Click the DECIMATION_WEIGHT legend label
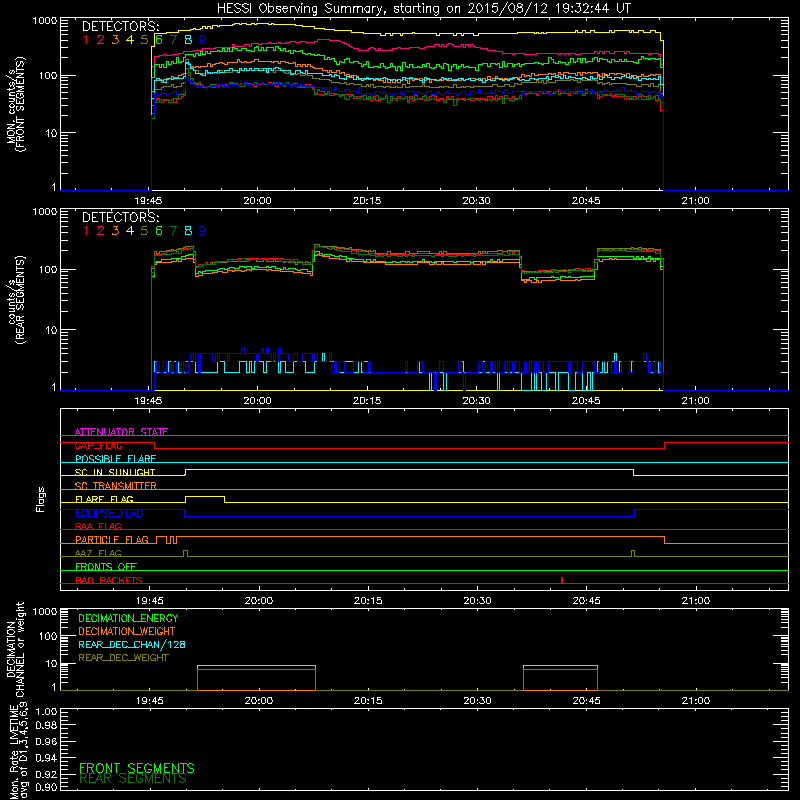The image size is (800, 800). (127, 631)
